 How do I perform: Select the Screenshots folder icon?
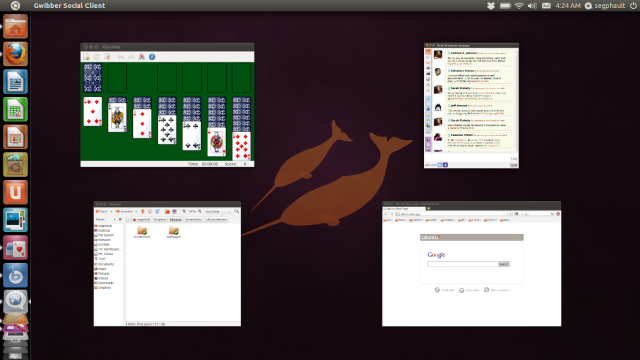(142, 232)
